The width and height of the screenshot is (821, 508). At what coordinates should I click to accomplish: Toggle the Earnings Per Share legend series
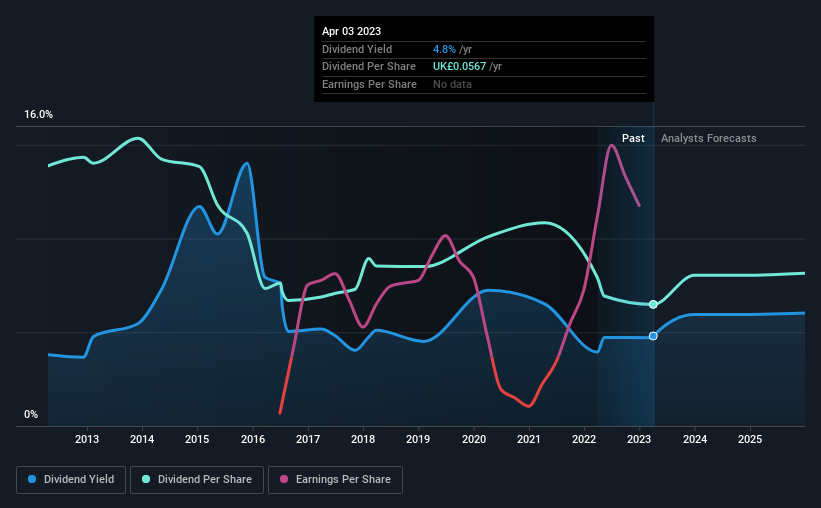335,479
